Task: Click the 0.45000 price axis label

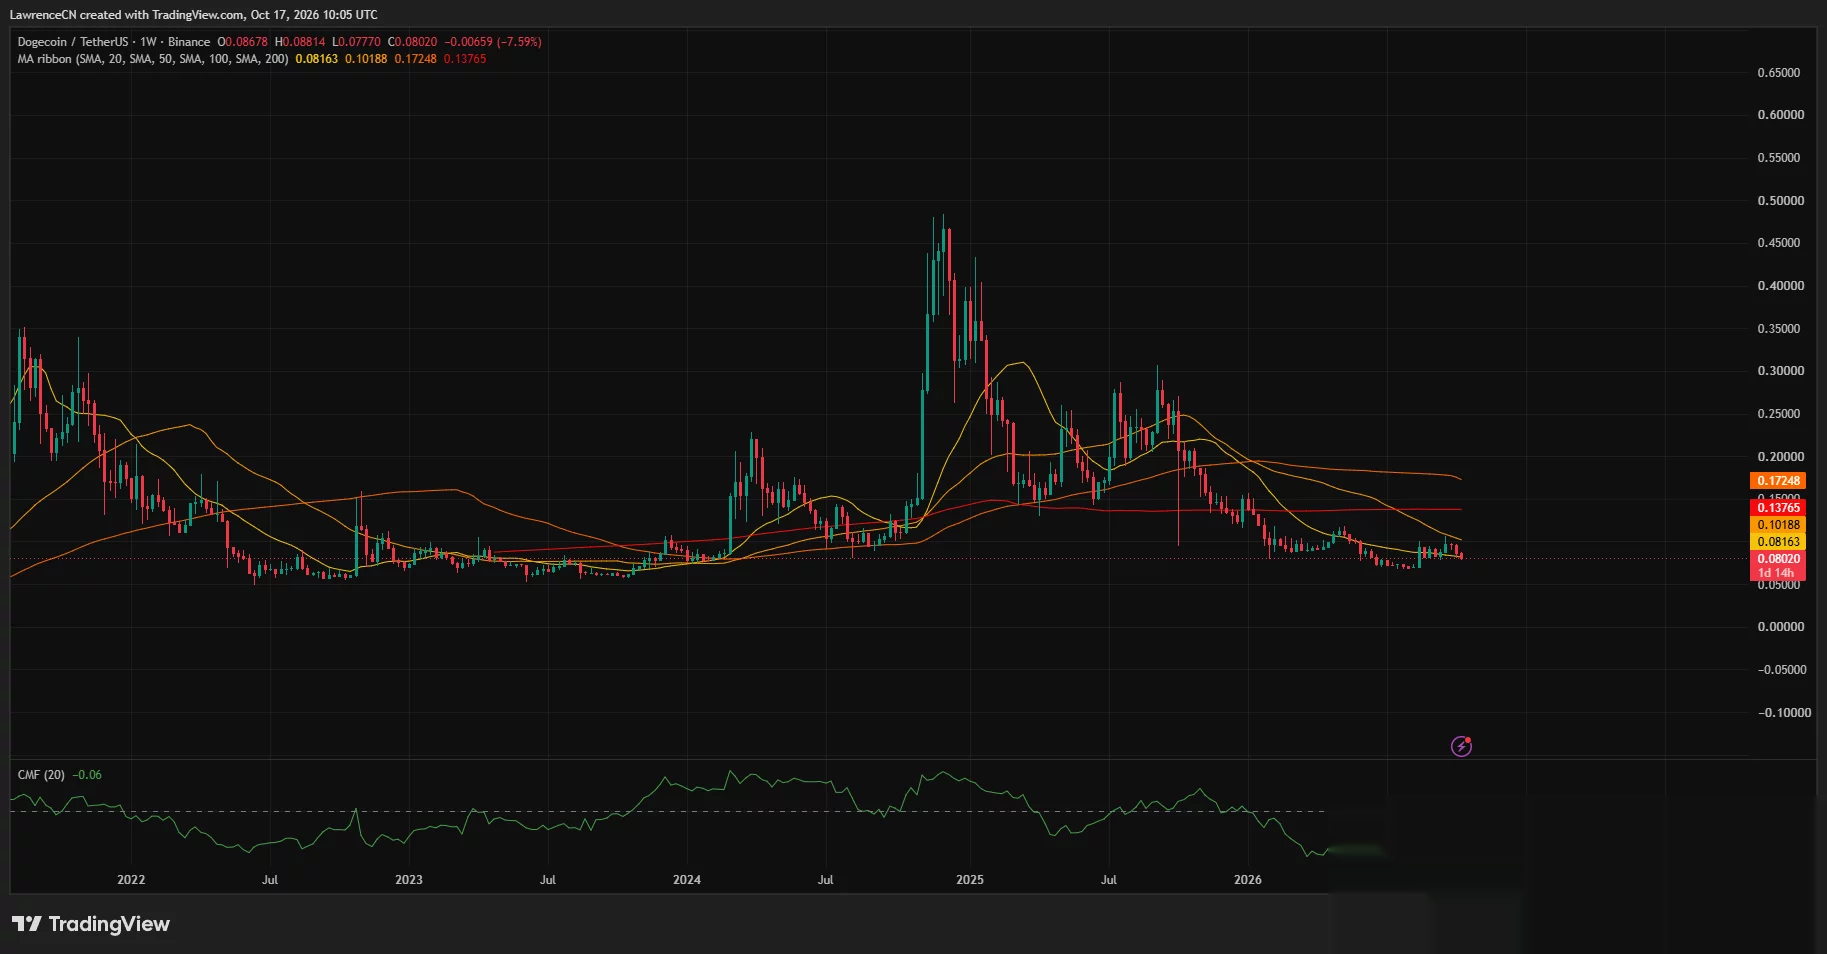Action: tap(1779, 243)
